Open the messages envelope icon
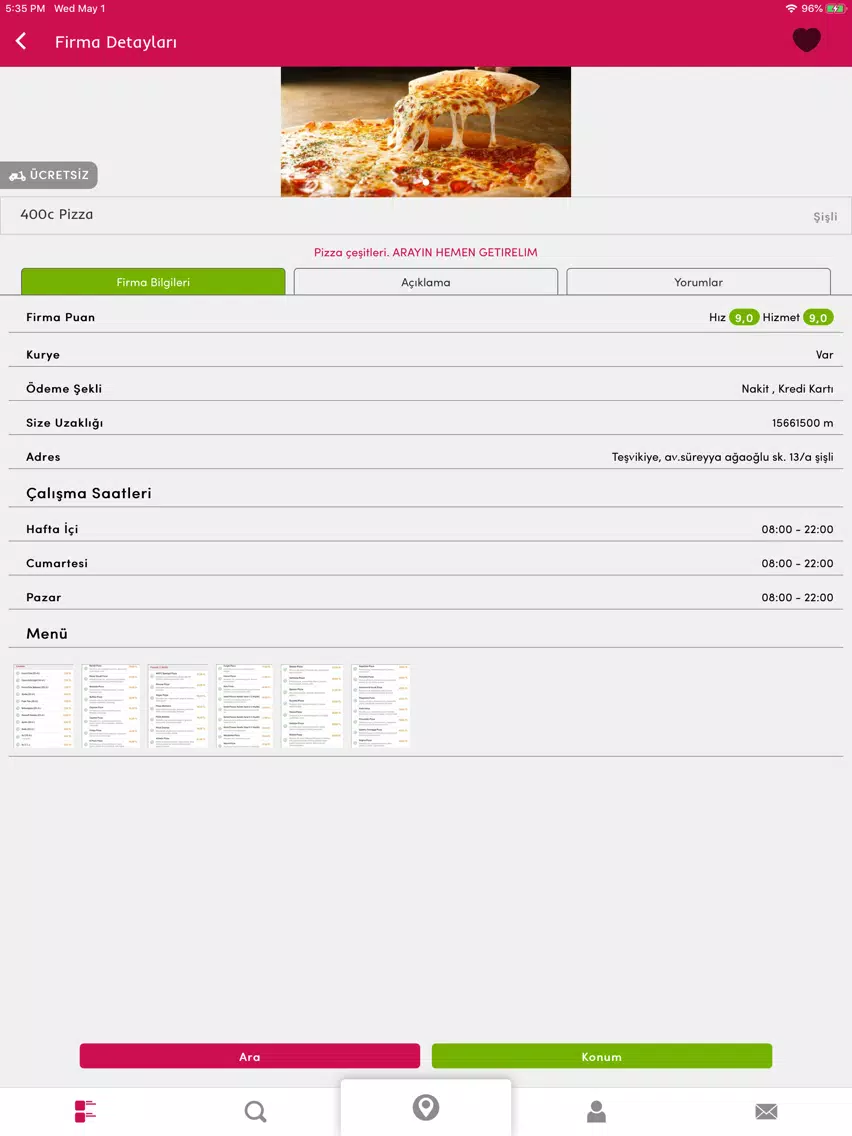 click(x=766, y=1111)
